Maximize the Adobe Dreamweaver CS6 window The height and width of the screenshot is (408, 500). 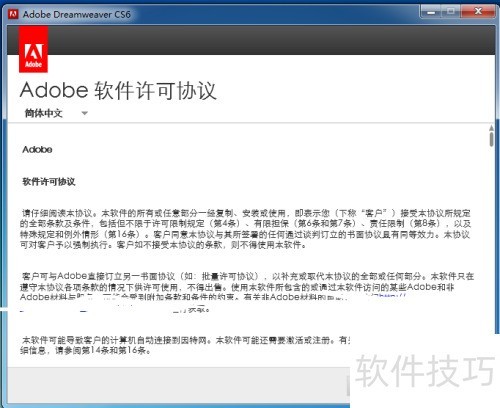[451, 12]
